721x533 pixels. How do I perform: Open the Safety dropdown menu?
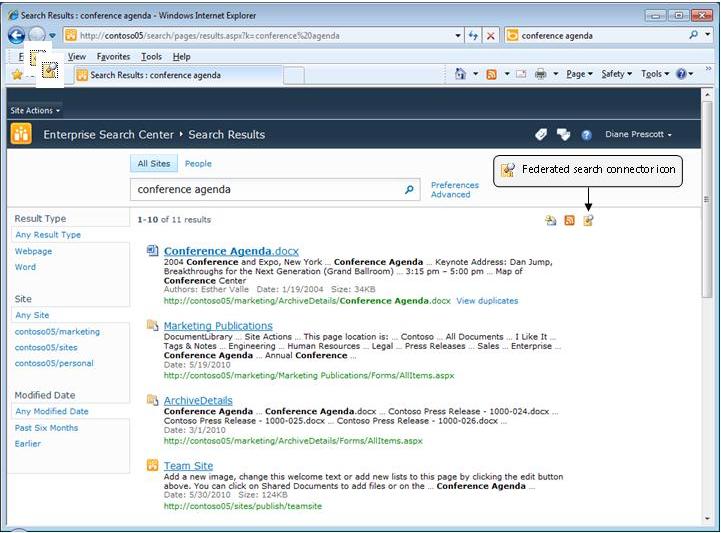pos(617,74)
